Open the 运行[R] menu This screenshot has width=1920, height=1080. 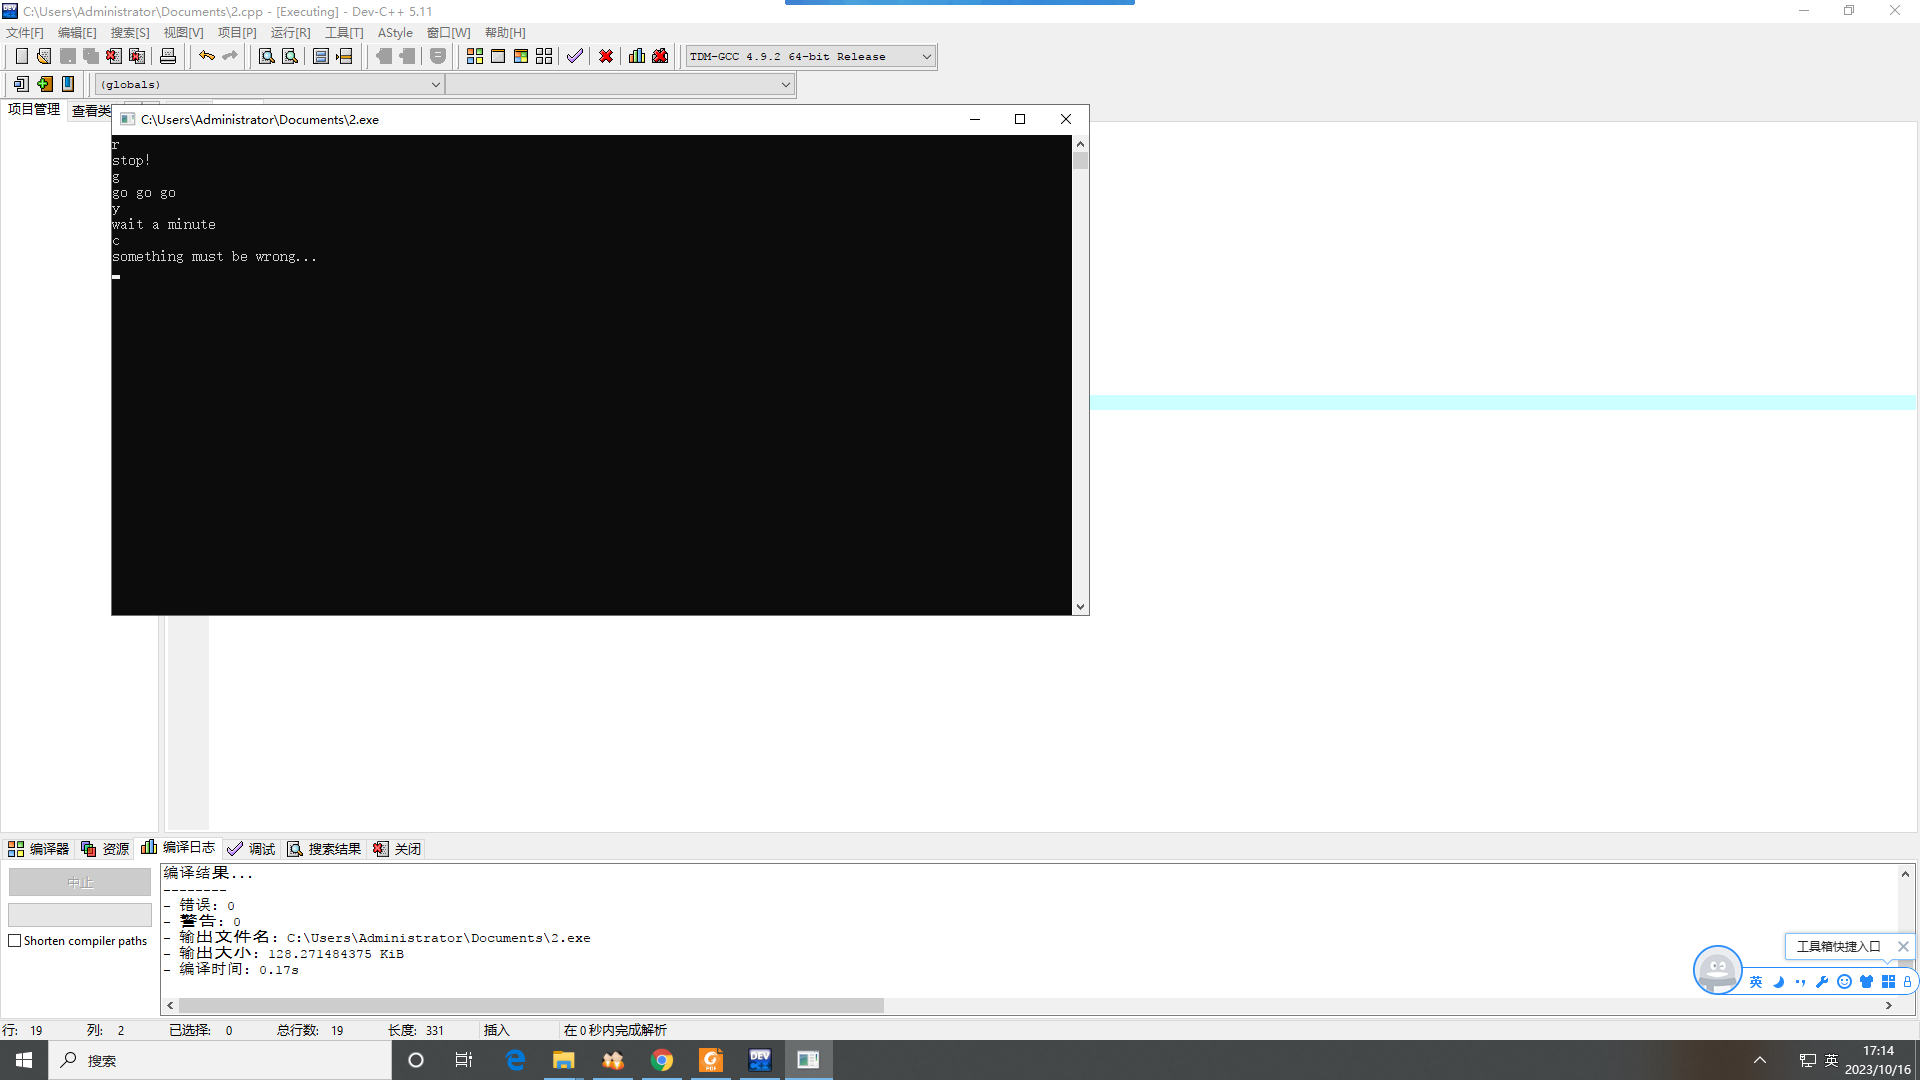(290, 33)
